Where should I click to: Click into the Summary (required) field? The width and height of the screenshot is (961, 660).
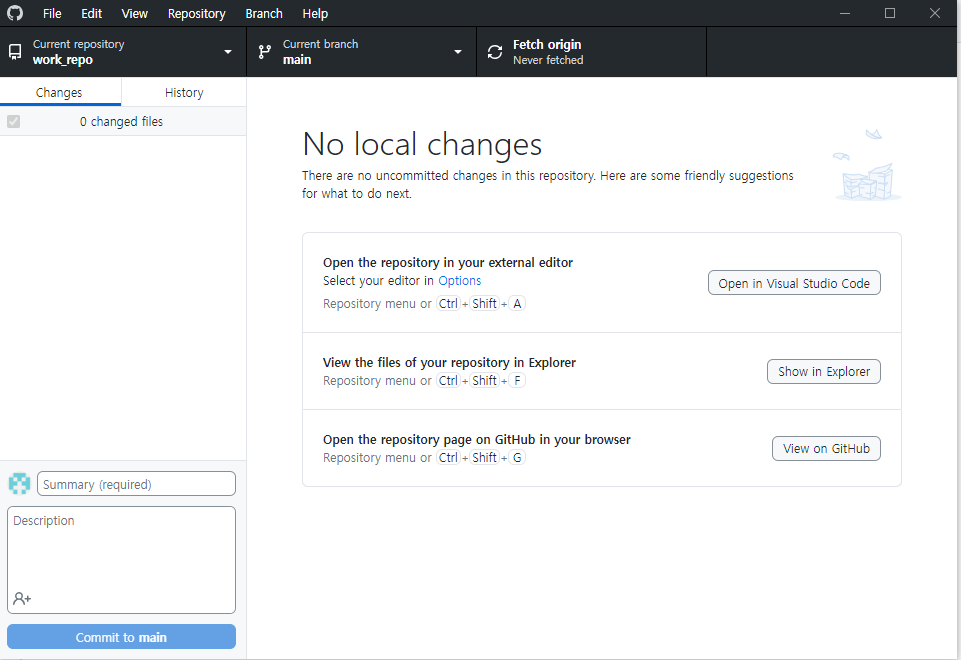(136, 484)
